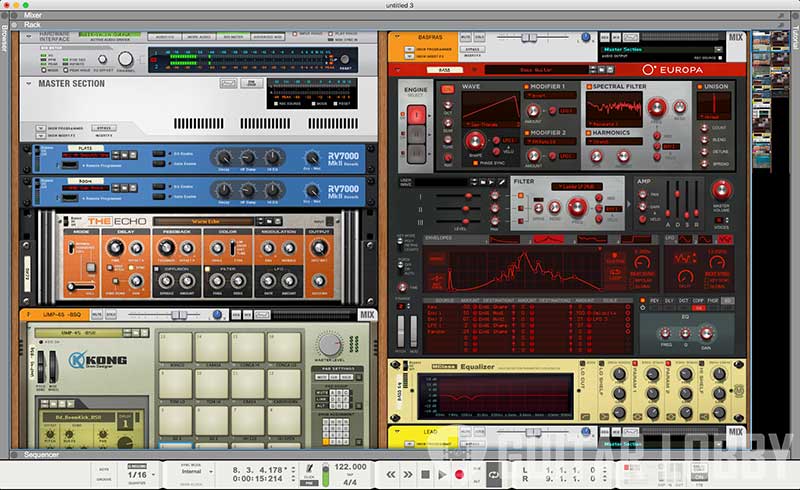Open Spectral Filter type dropdown
Viewport: 800px width, 490px height.
click(614, 124)
